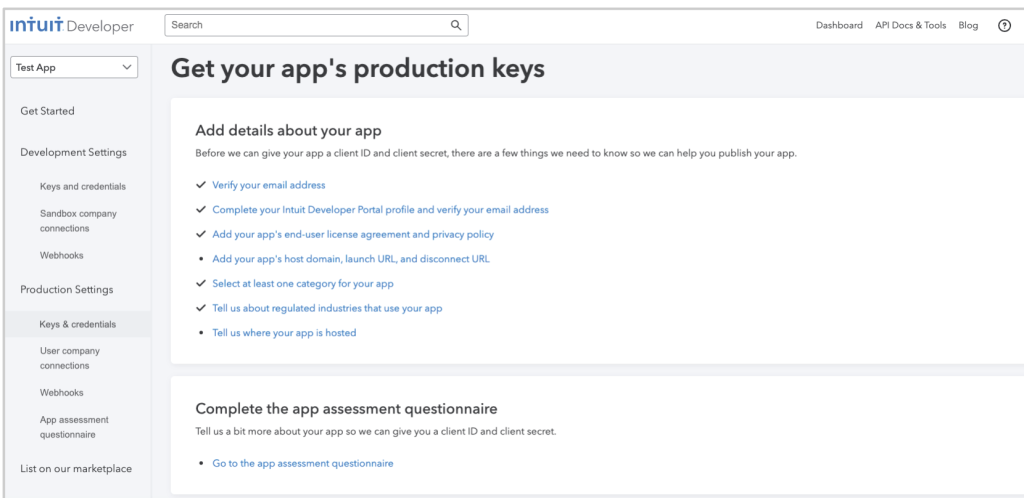Click the checkmark beside license agreement item
The image size is (1024, 498).
click(201, 234)
